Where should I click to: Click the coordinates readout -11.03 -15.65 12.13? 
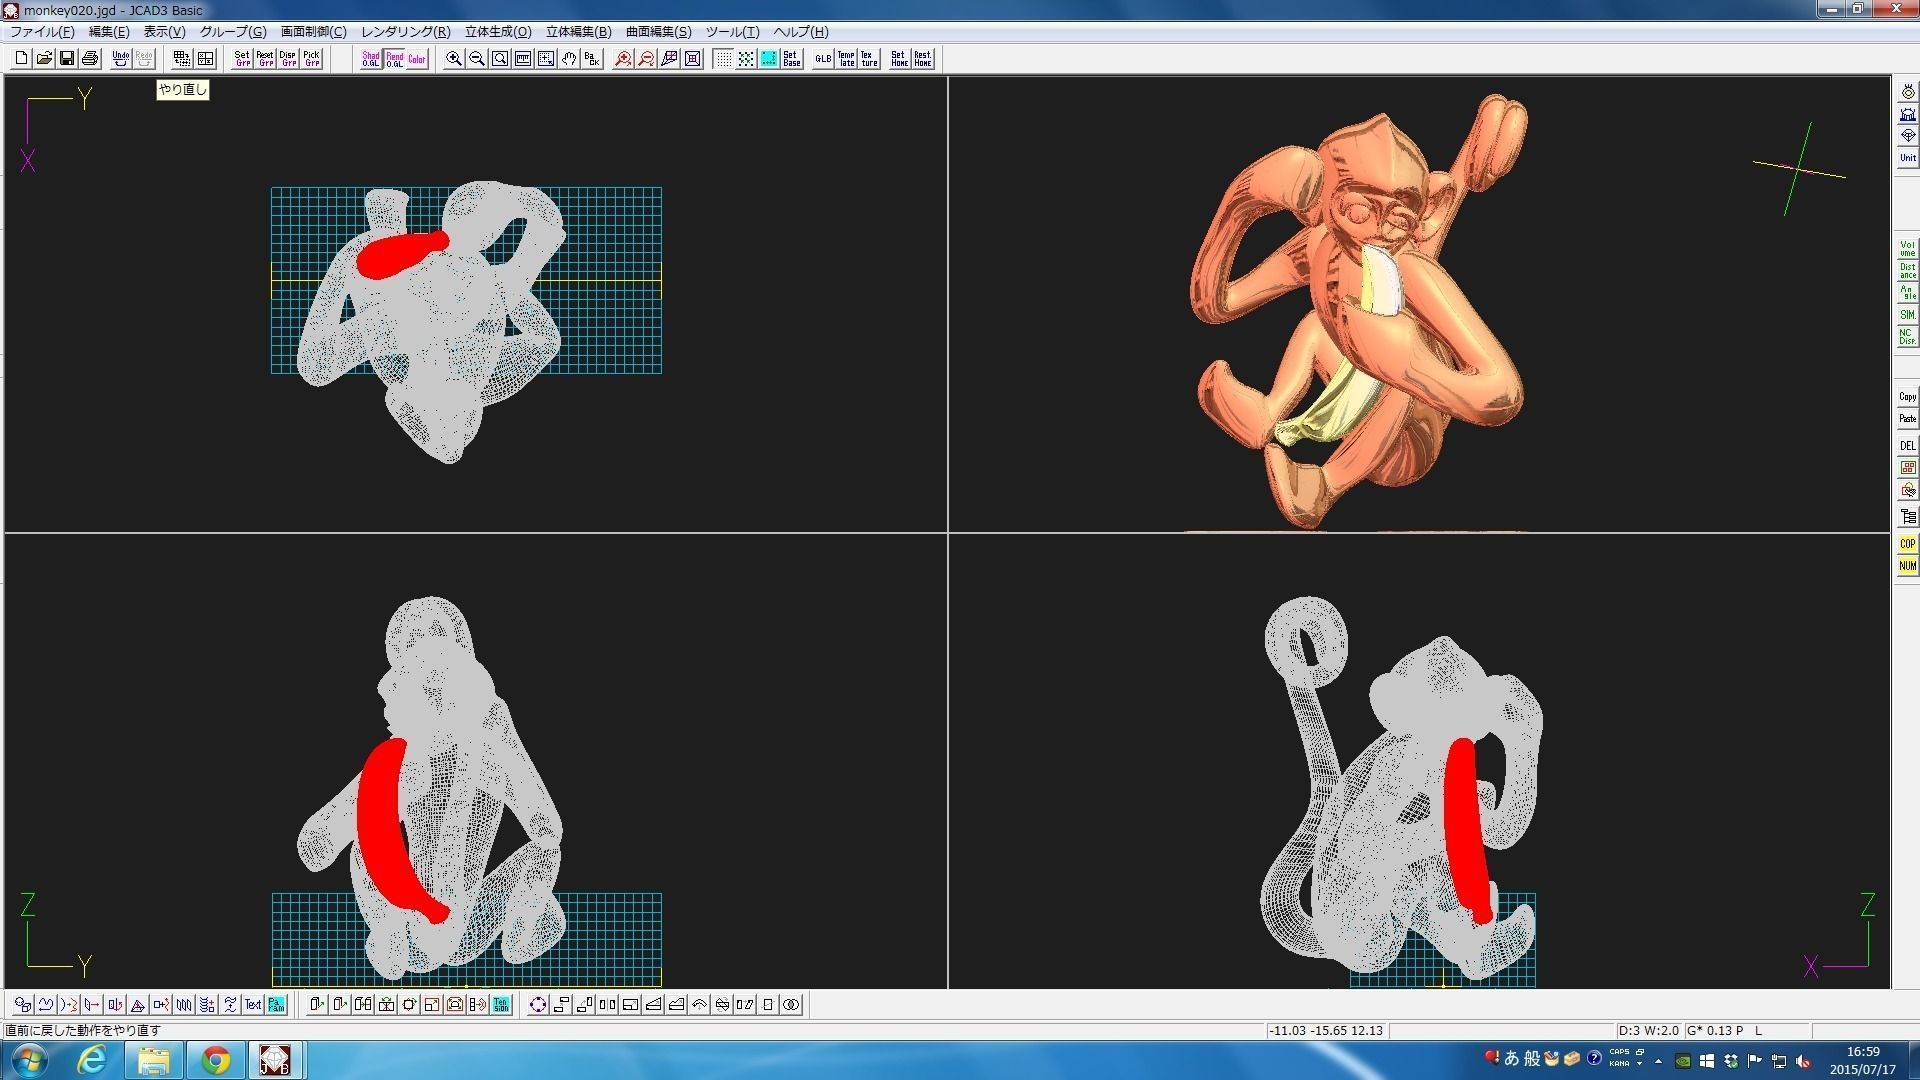(x=1326, y=1031)
